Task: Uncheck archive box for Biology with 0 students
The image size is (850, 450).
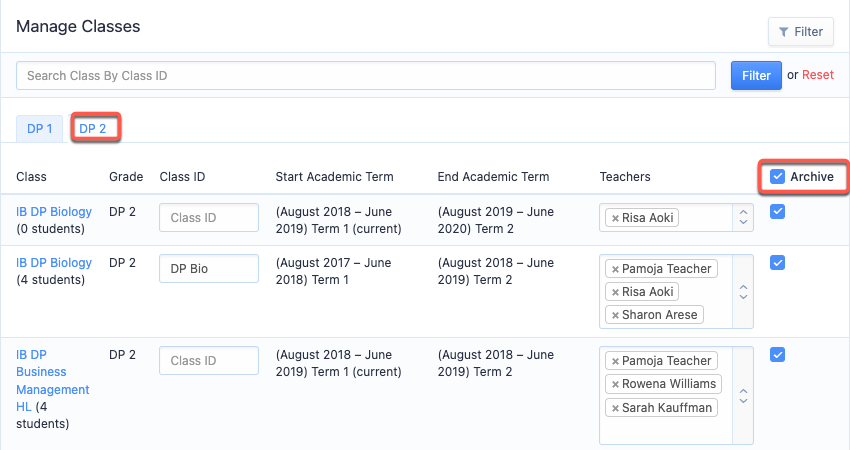Action: [x=777, y=211]
